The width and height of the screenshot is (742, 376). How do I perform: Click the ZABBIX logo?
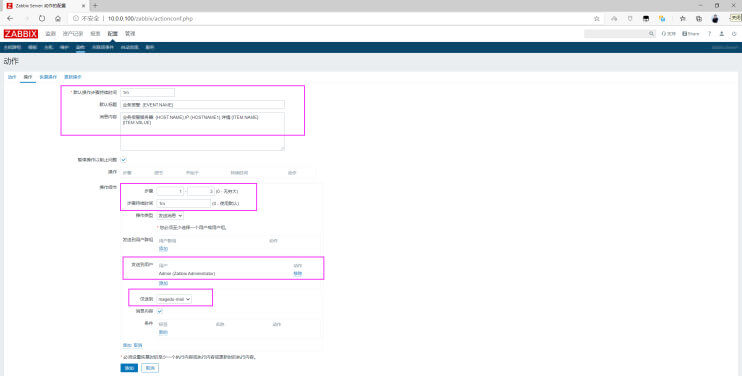click(21, 34)
